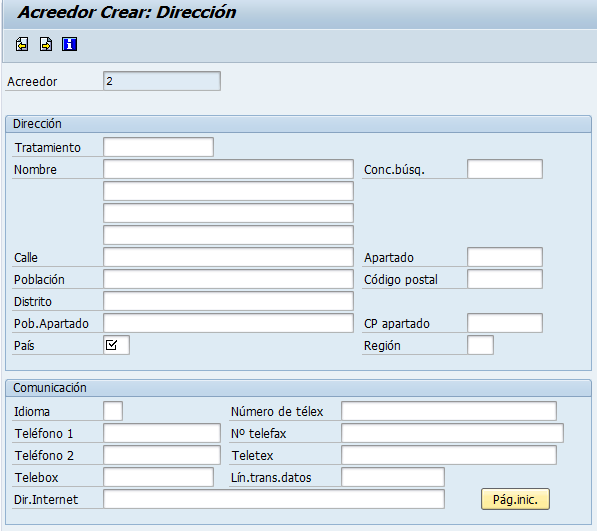
Task: Activate the Población input box
Action: (228, 279)
